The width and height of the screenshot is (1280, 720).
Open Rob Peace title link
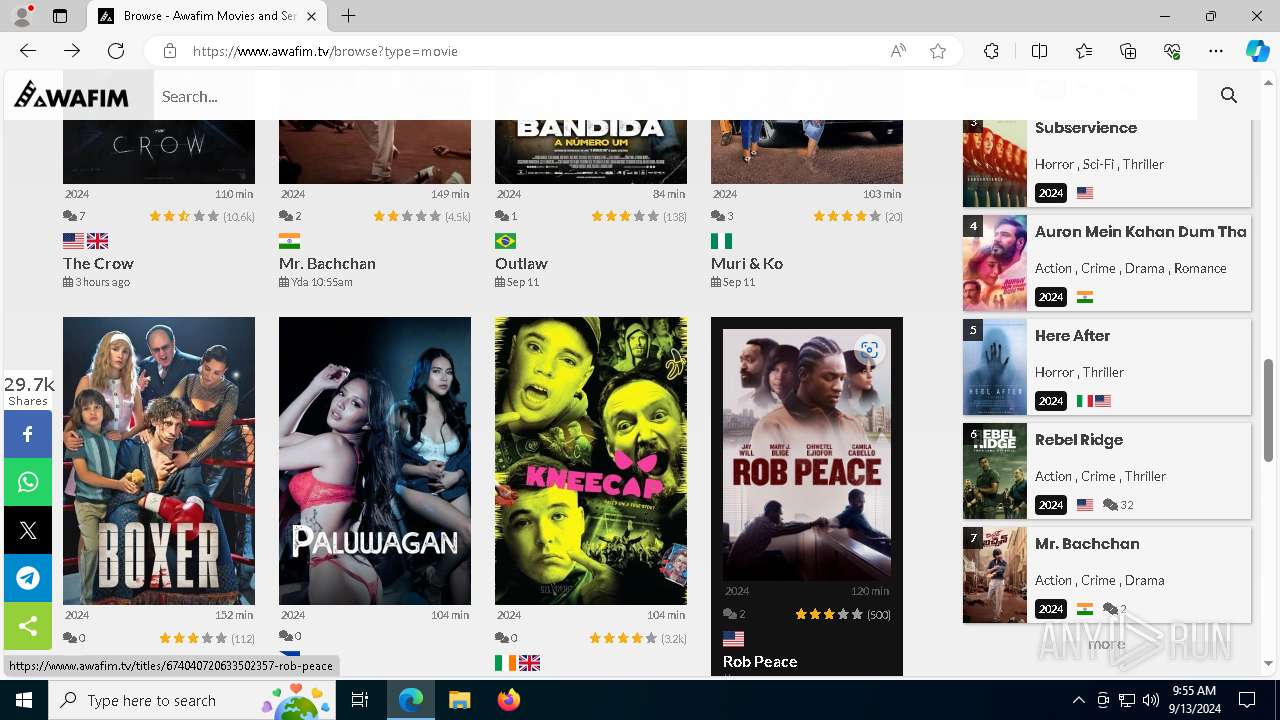click(760, 661)
